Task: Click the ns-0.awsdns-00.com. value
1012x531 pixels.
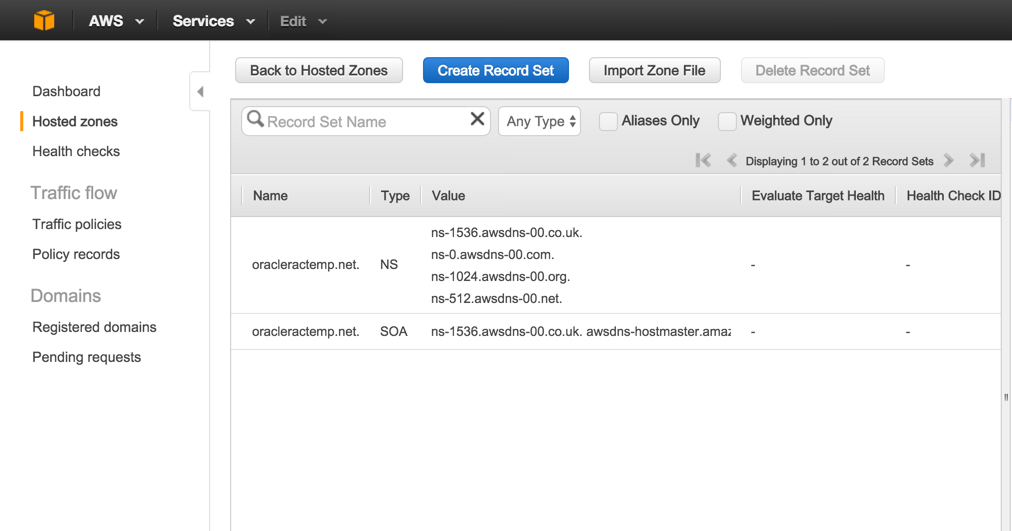Action: [x=492, y=255]
